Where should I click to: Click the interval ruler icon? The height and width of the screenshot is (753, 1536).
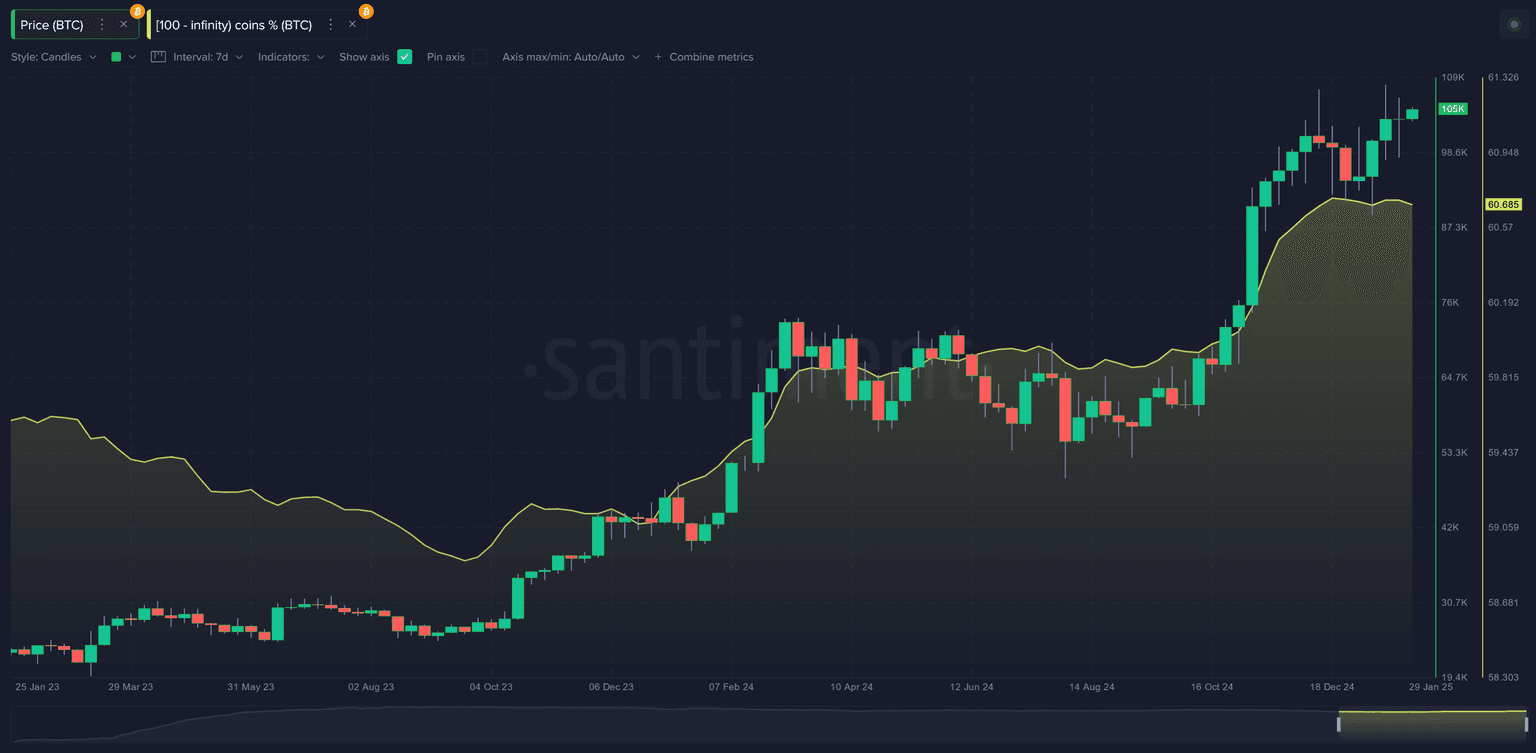[x=158, y=57]
